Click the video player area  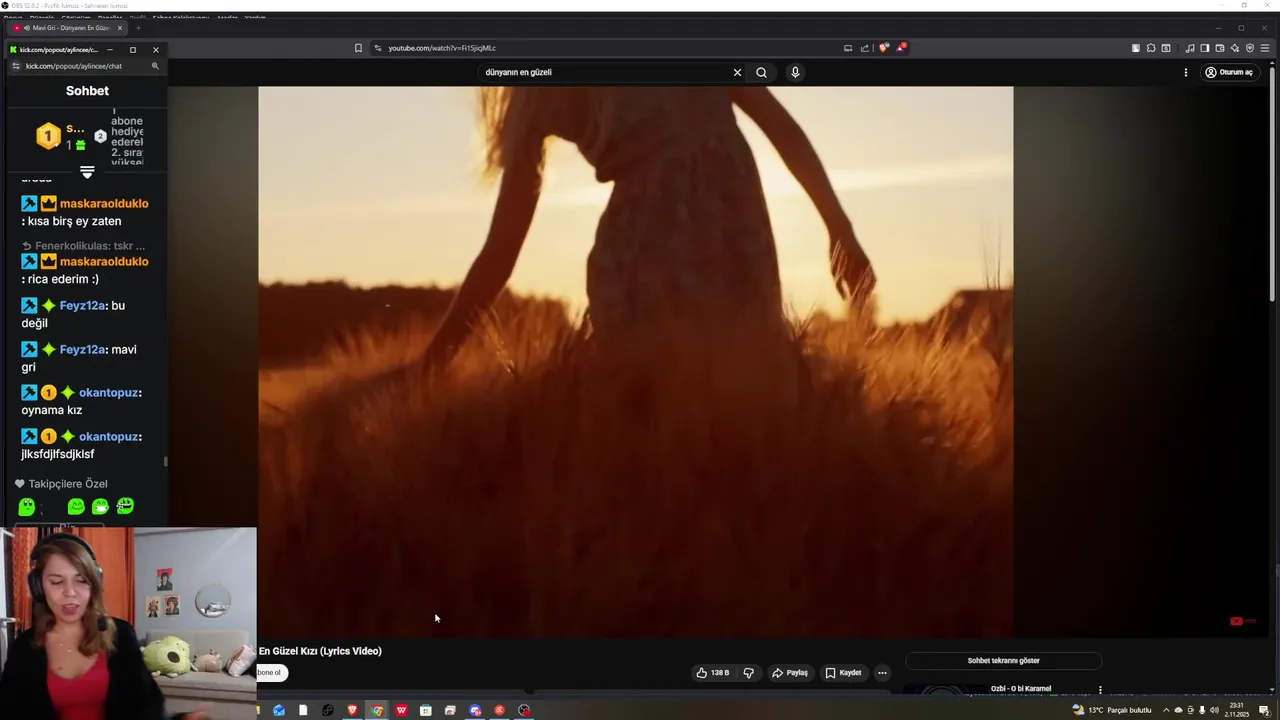click(635, 361)
